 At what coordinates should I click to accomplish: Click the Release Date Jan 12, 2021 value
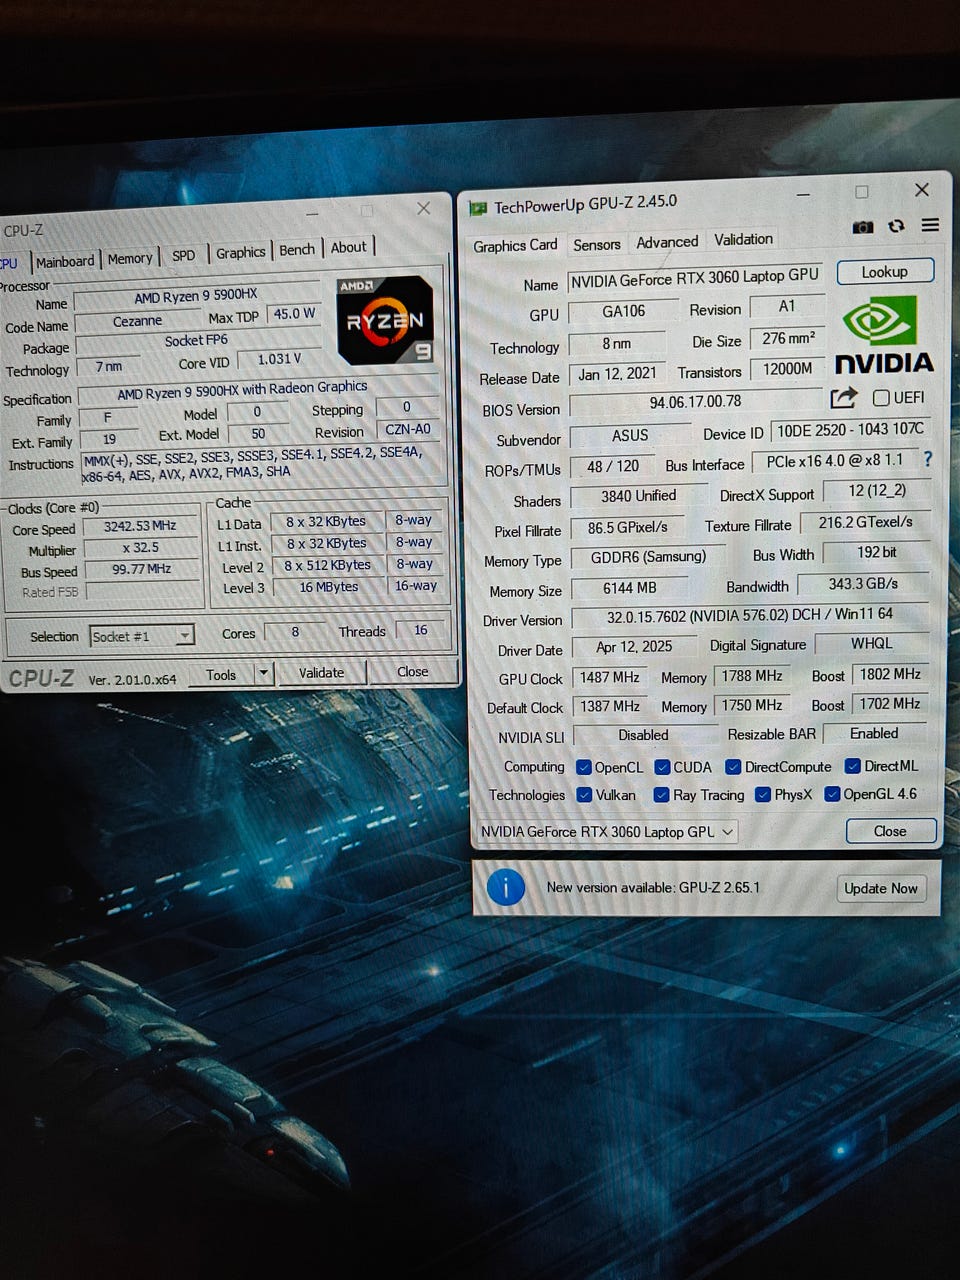point(618,374)
